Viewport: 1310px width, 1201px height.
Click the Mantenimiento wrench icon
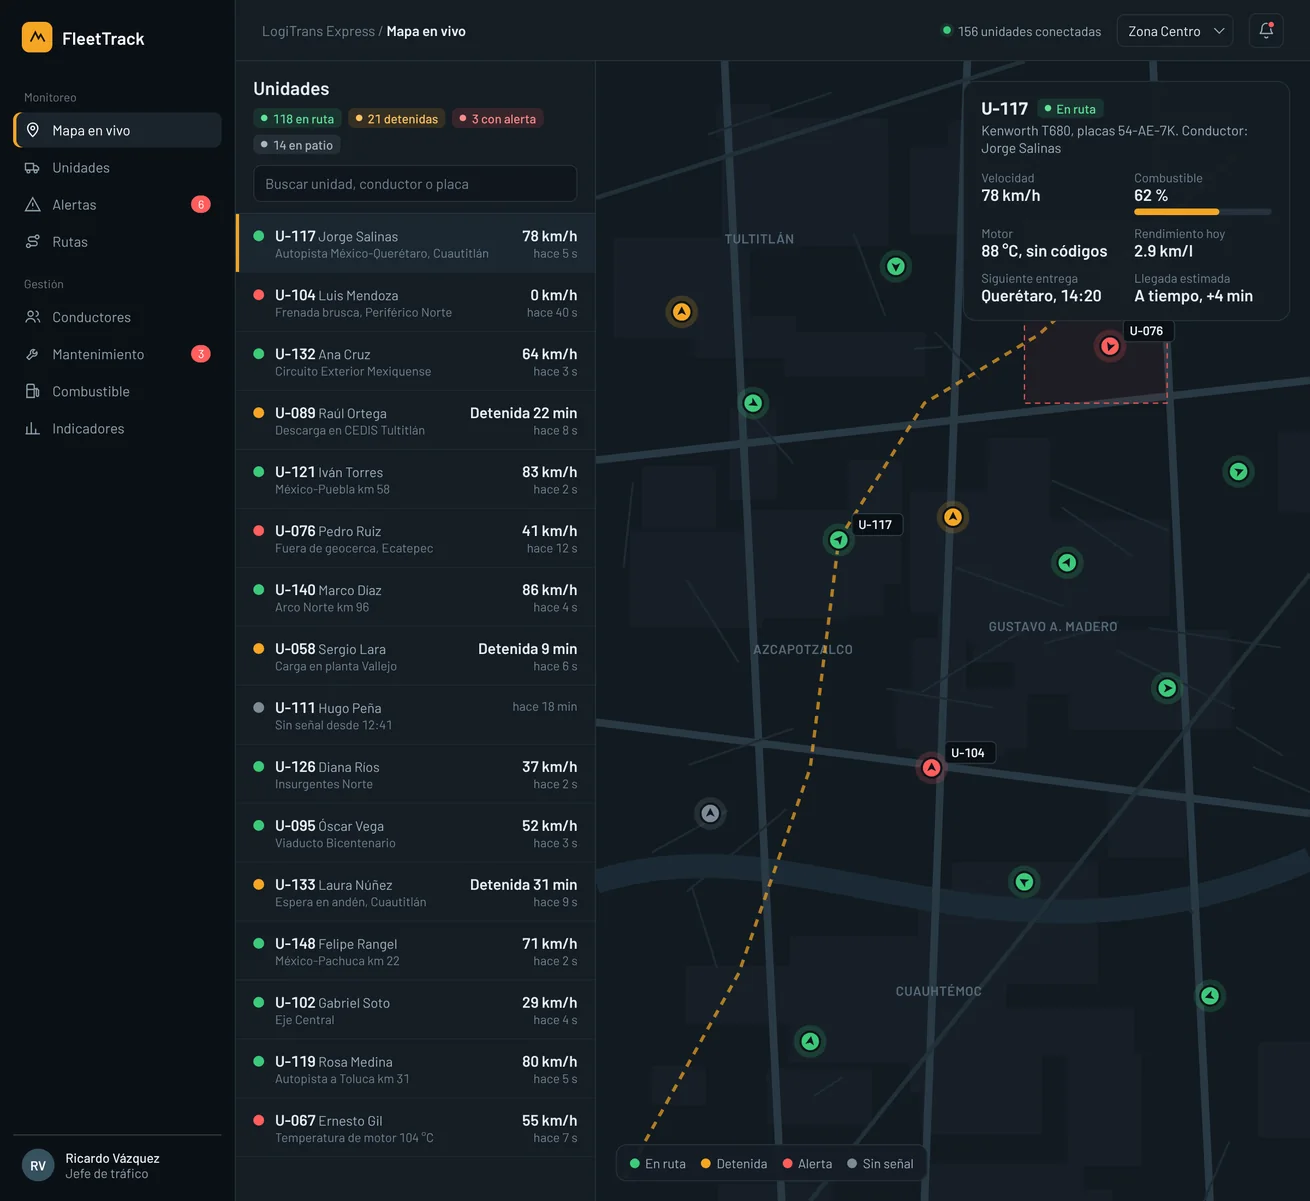pos(33,354)
